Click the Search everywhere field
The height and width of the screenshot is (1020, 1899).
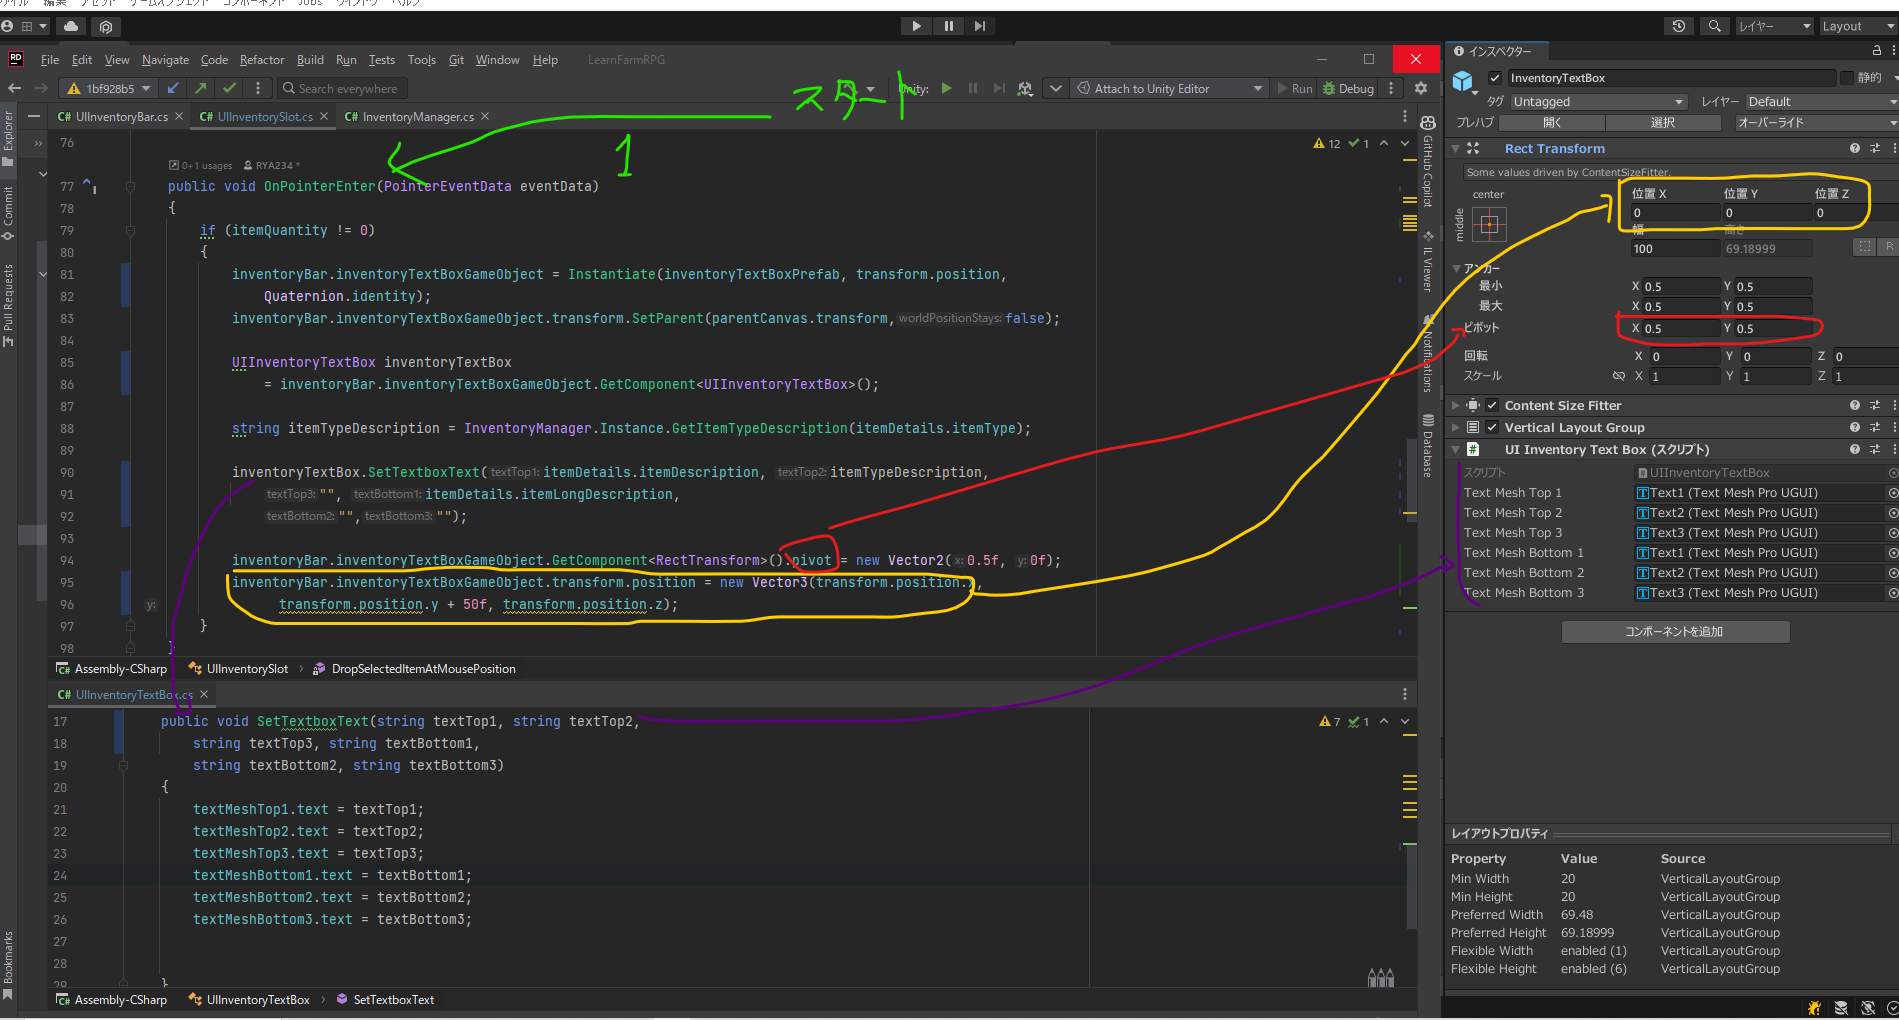click(342, 88)
